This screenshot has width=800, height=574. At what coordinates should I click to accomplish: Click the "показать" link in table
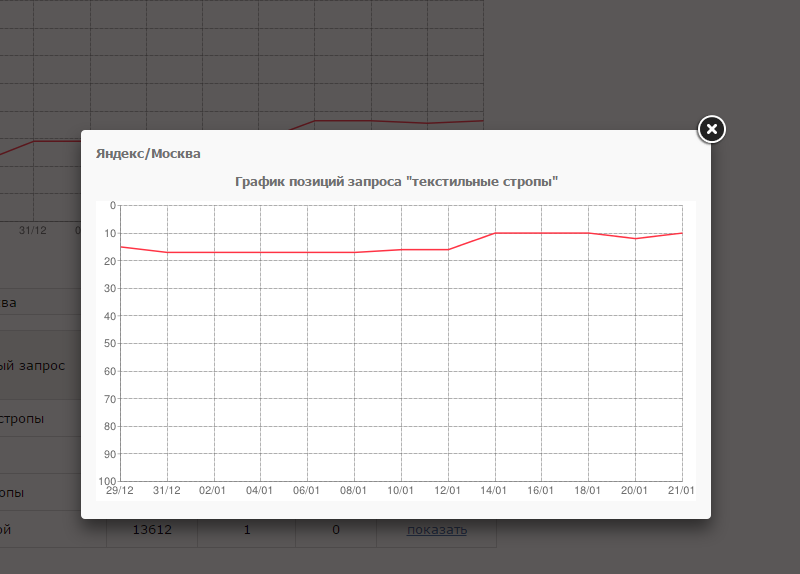pyautogui.click(x=436, y=529)
